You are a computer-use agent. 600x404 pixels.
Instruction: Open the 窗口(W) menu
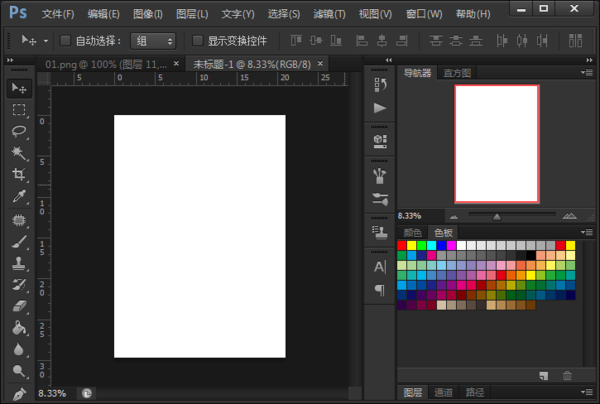[x=424, y=14]
